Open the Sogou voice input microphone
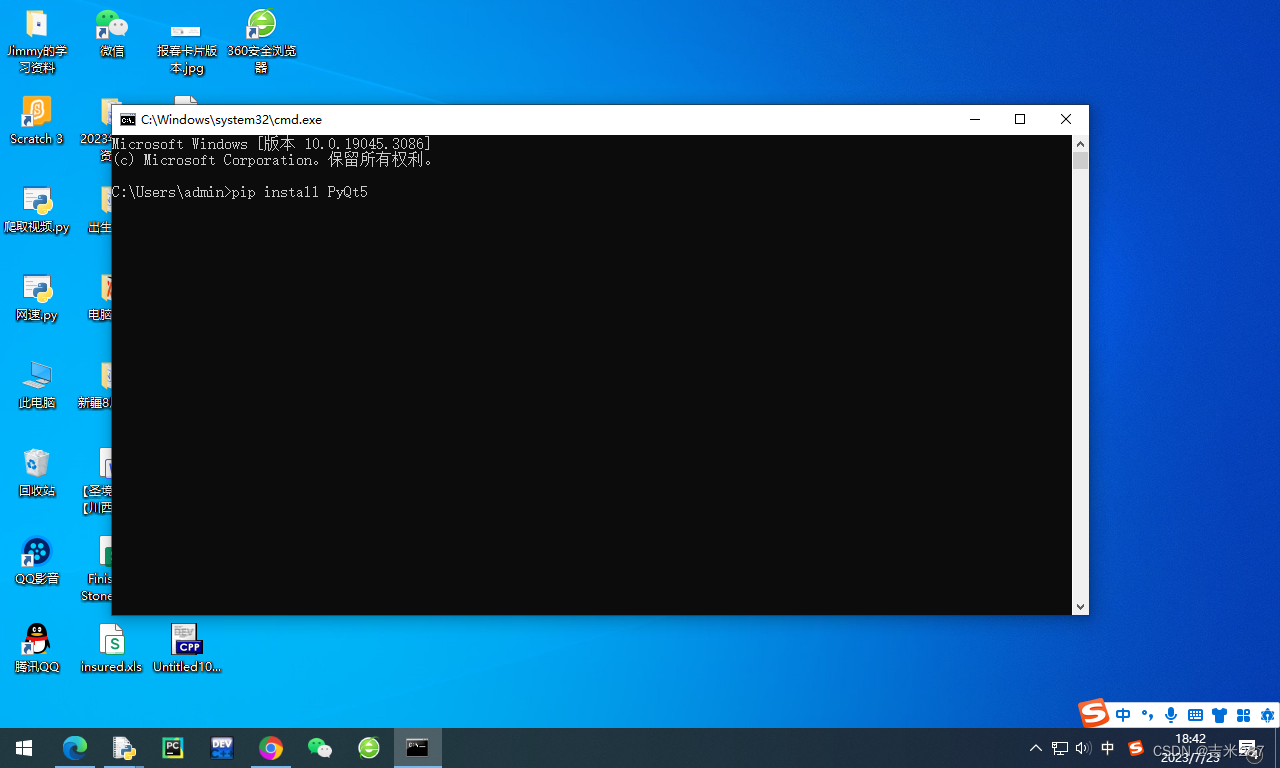 coord(1171,715)
